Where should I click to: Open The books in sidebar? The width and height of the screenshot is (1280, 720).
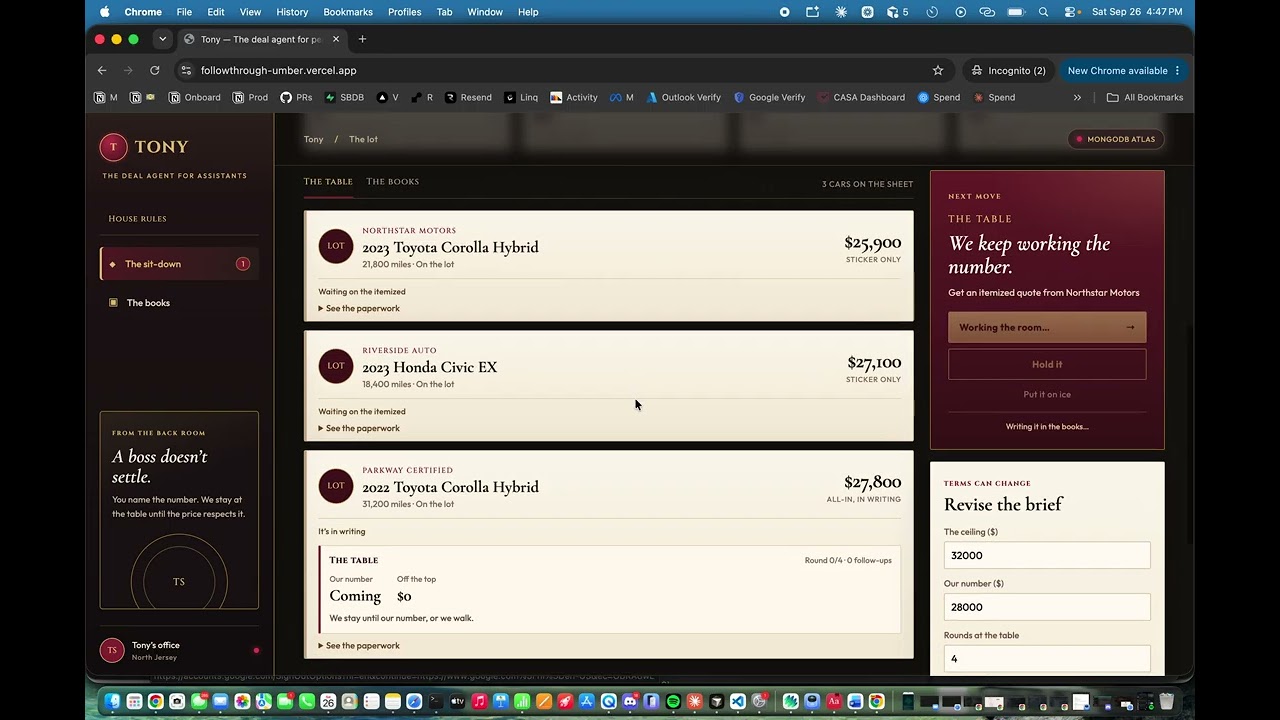click(x=179, y=303)
